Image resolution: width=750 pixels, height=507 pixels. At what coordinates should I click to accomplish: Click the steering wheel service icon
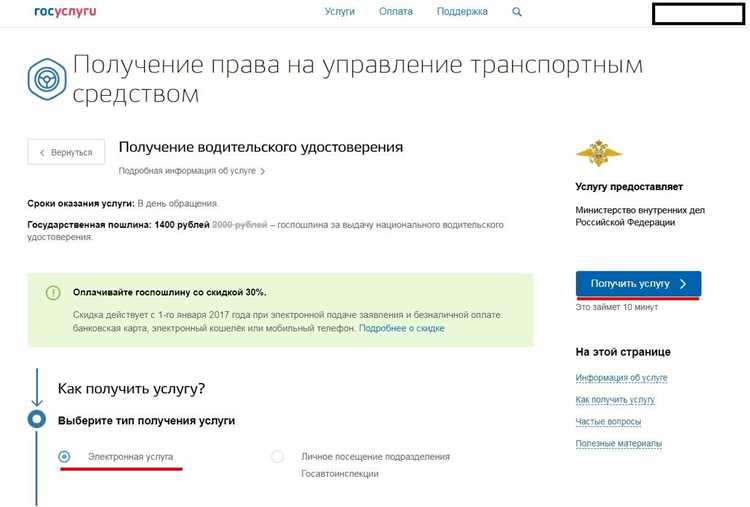coord(46,79)
